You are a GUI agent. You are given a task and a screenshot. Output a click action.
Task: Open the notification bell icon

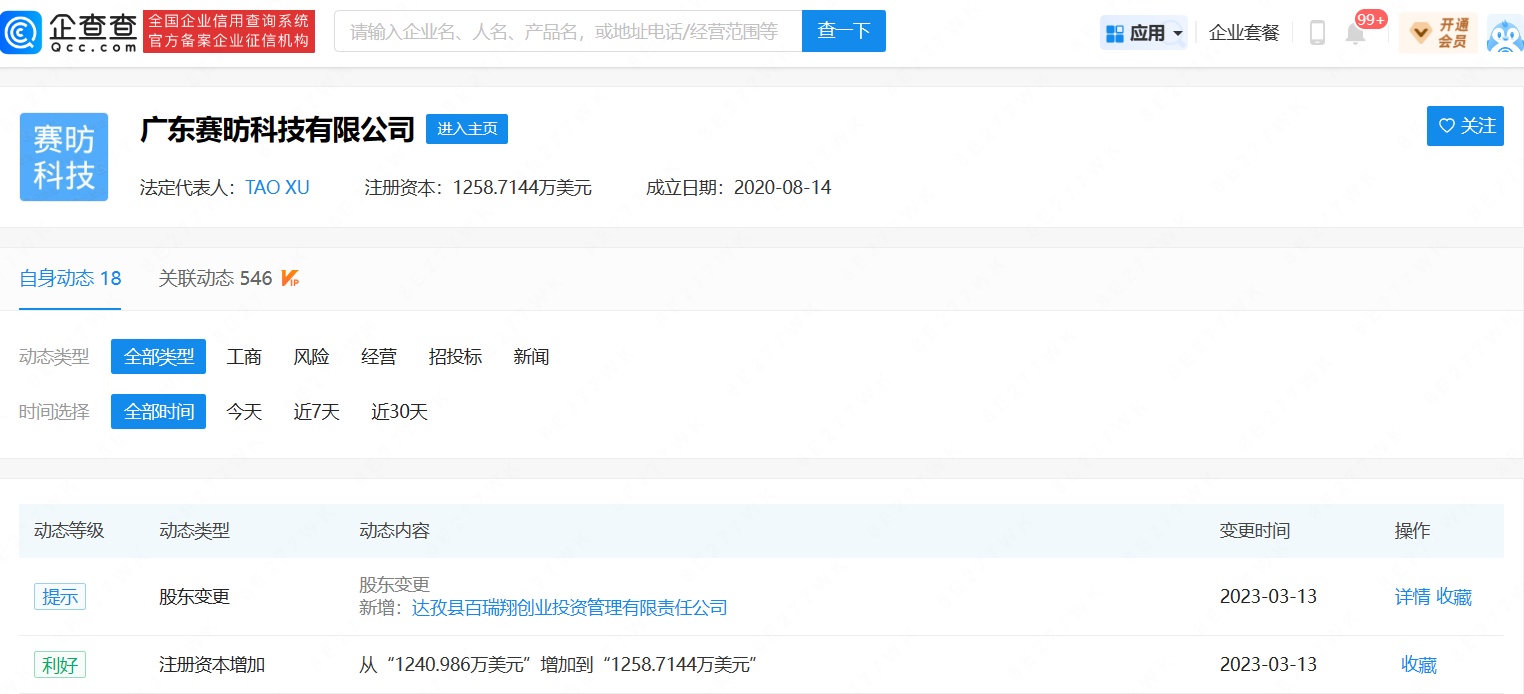(1355, 34)
